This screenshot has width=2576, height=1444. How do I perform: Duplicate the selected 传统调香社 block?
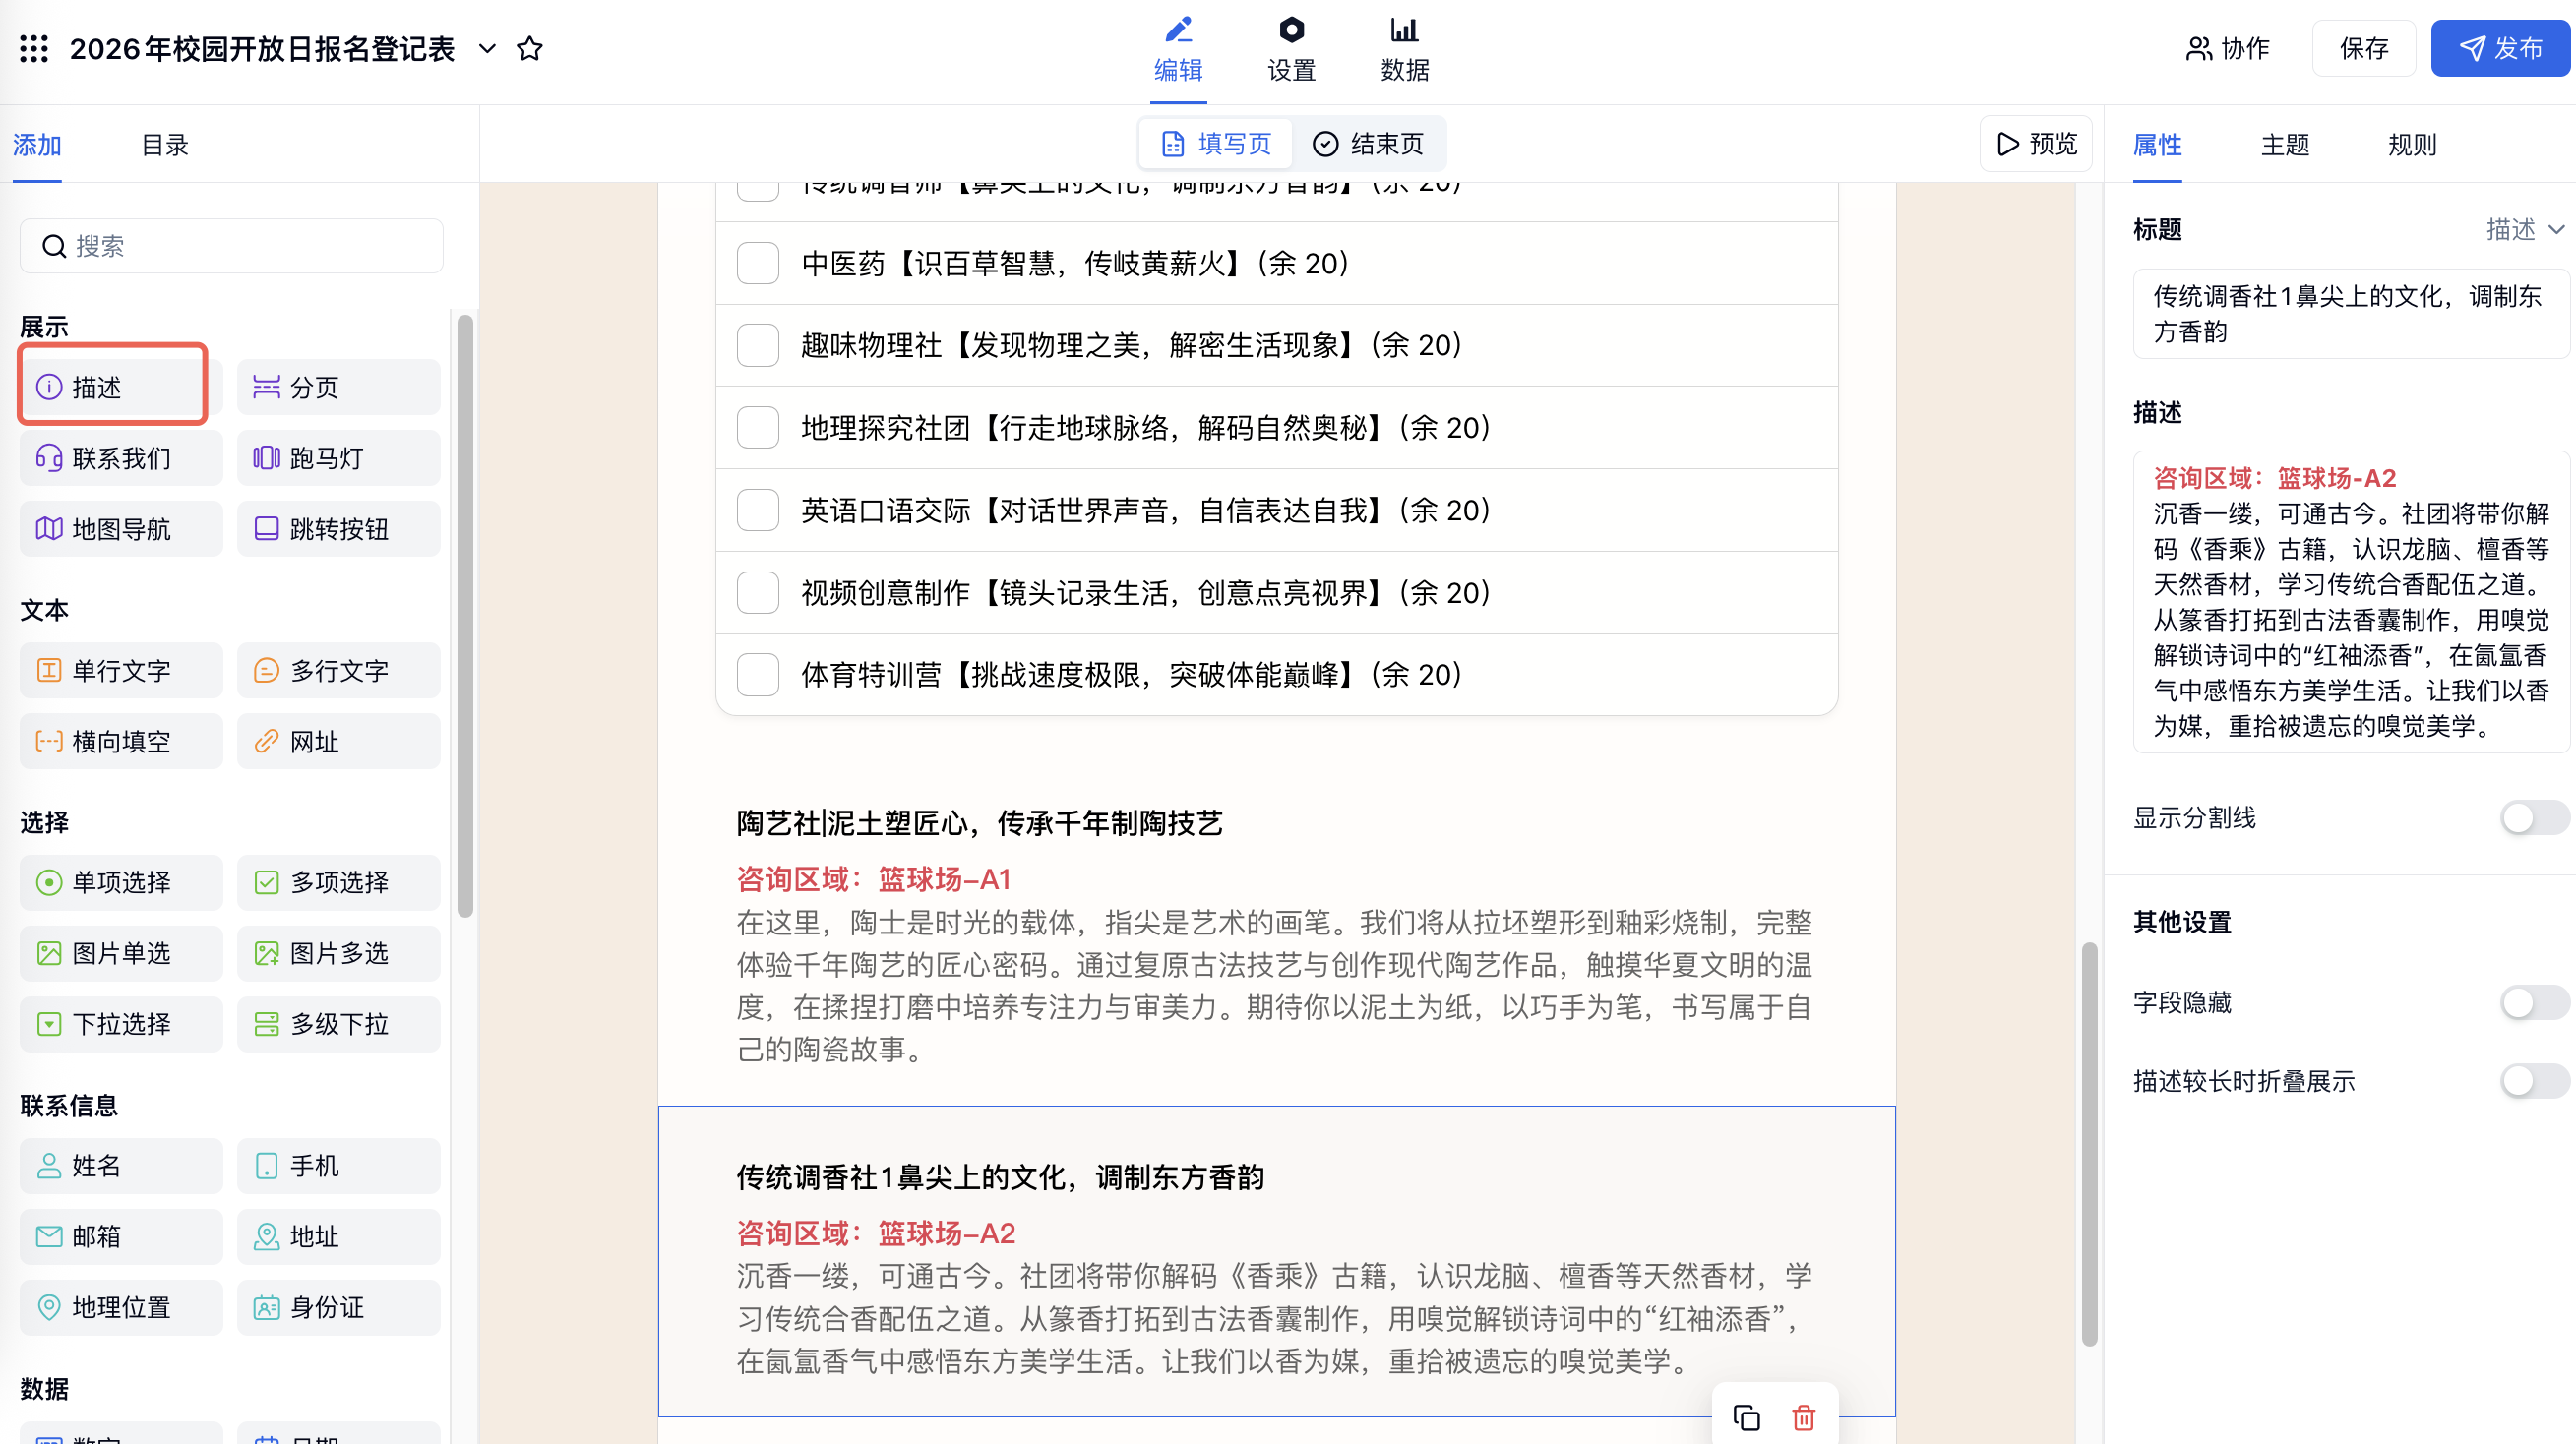[x=1747, y=1417]
